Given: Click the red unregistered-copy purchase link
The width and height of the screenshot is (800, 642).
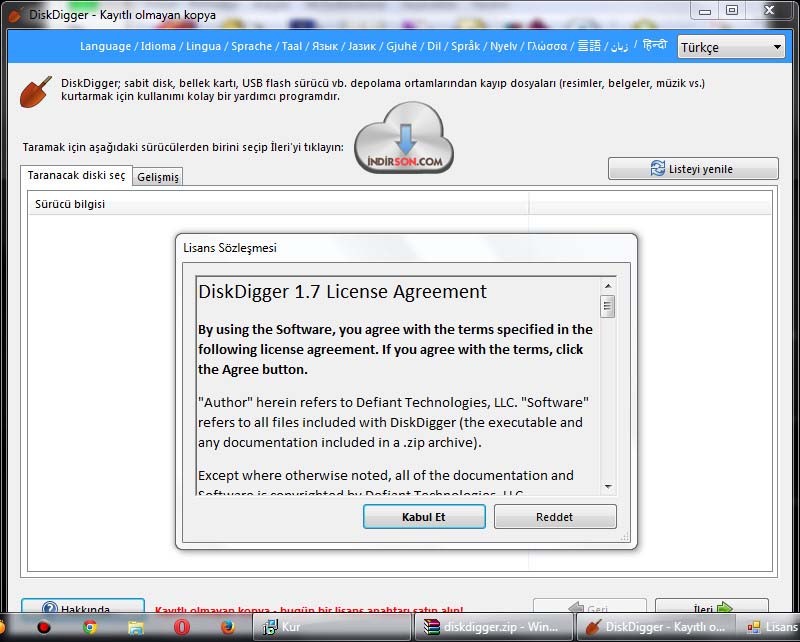Looking at the screenshot, I should coord(309,609).
